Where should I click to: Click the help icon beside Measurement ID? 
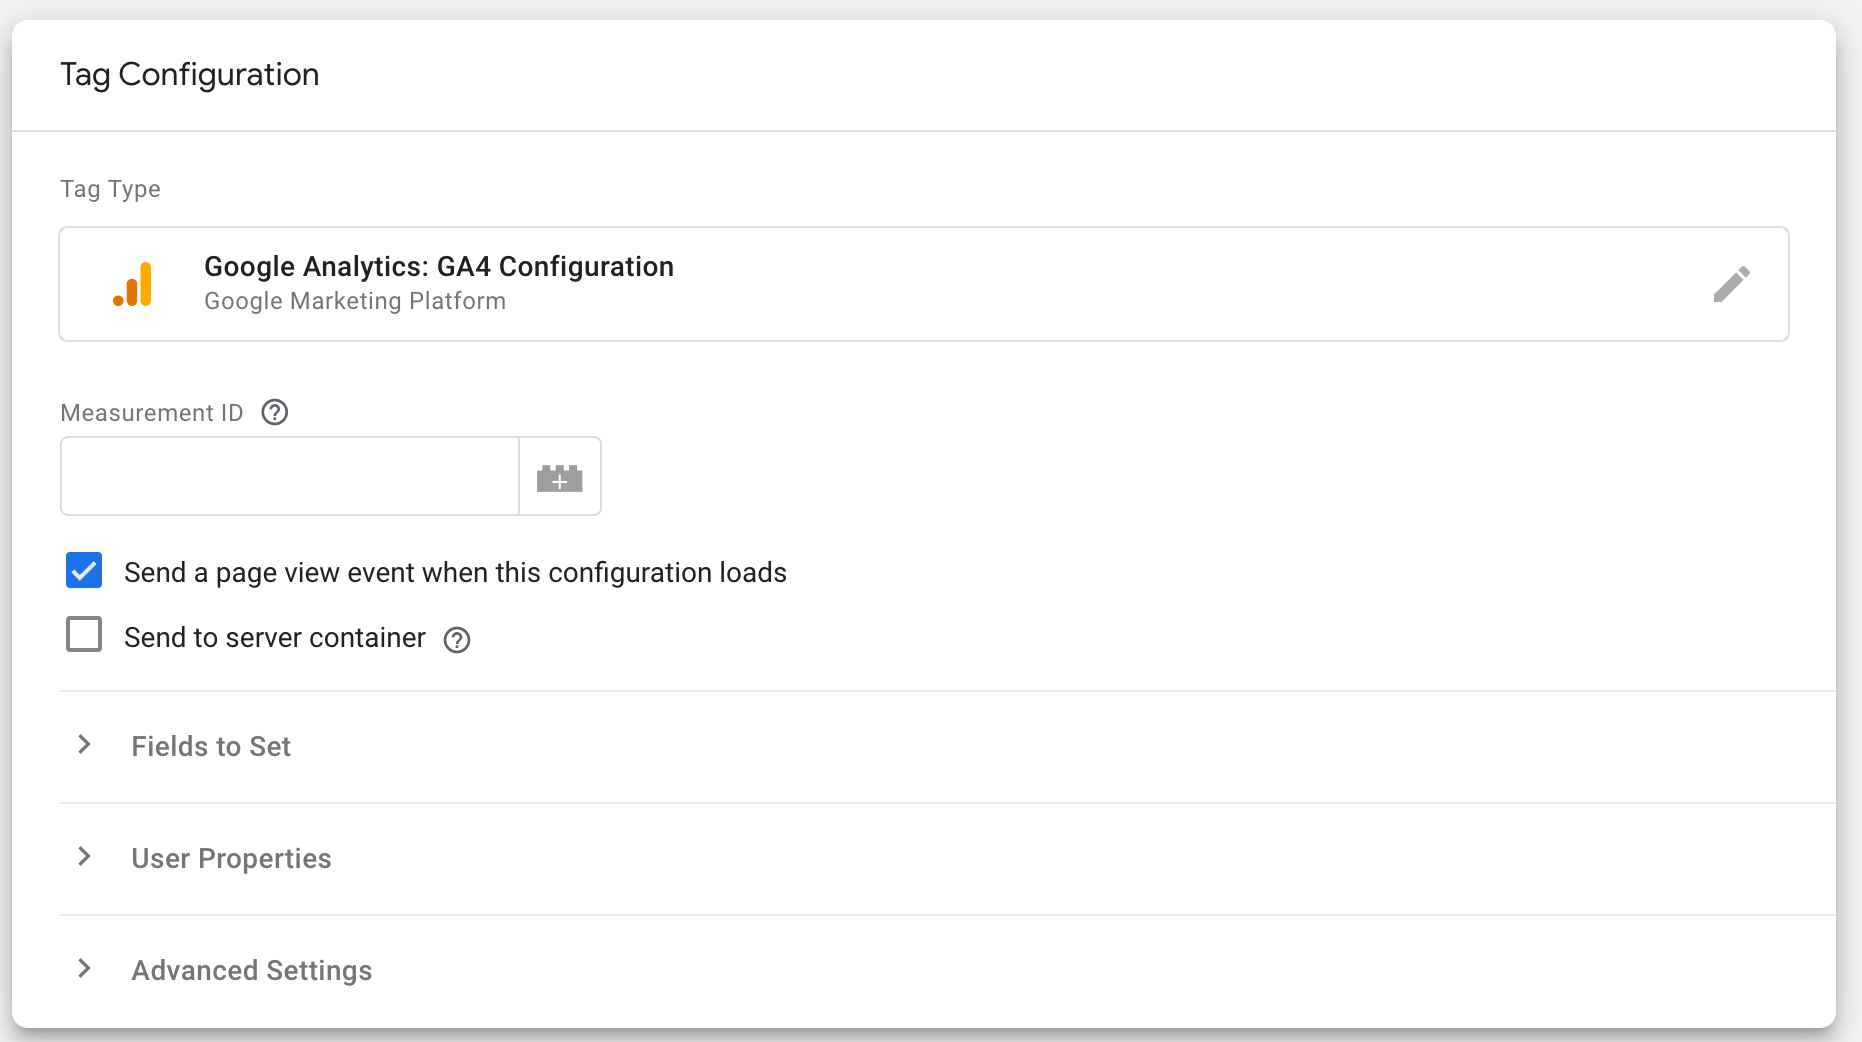274,412
